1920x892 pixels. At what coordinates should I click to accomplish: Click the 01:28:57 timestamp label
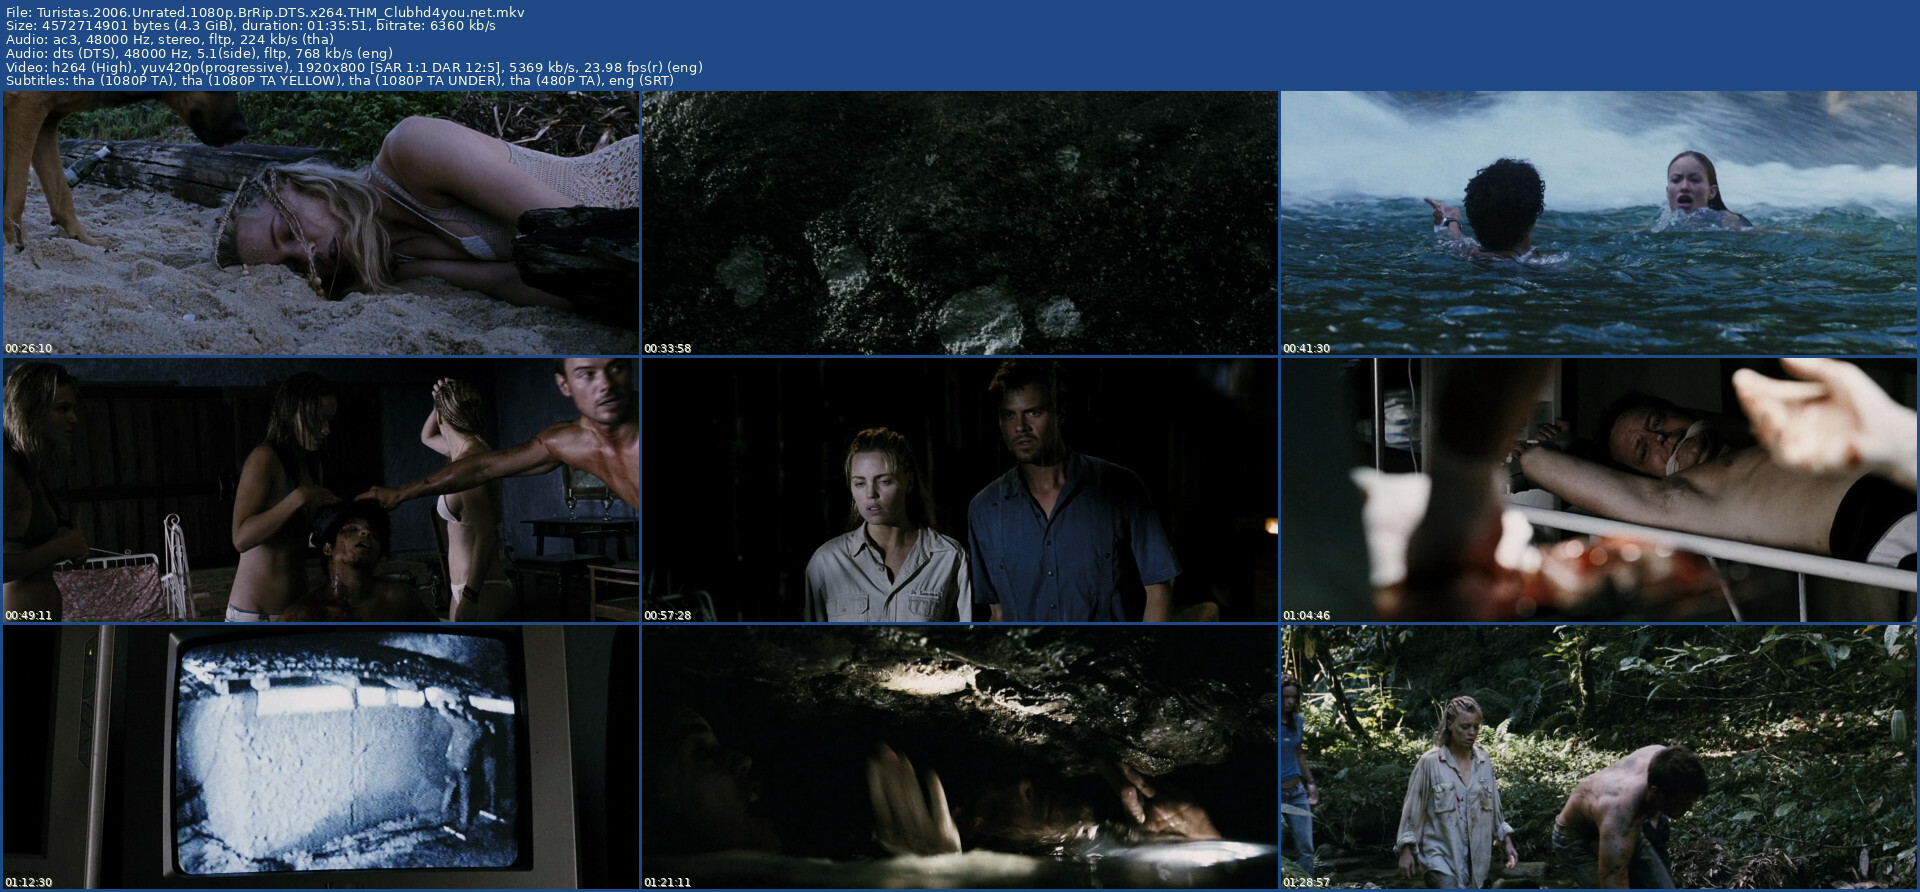(x=1307, y=883)
